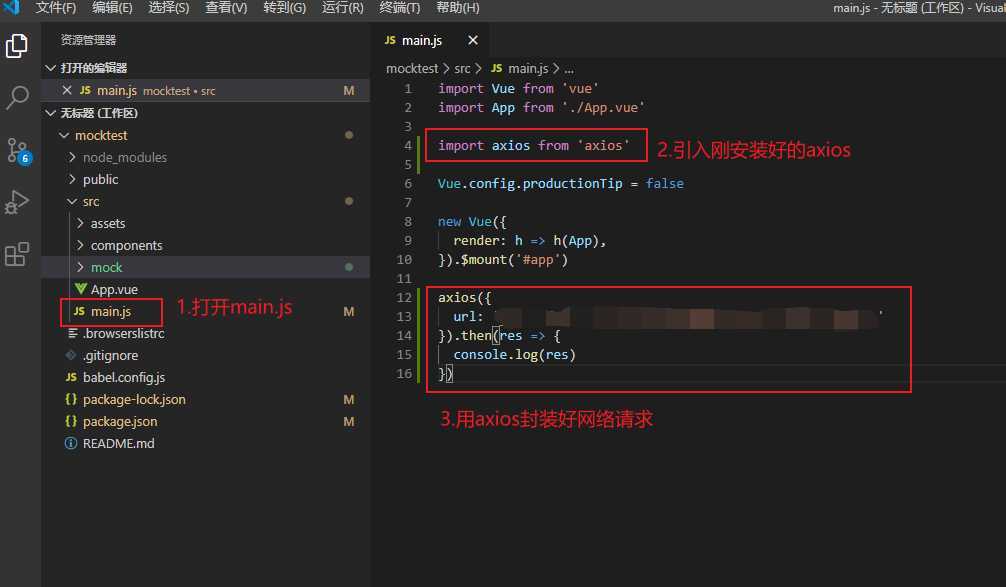Click the console.log(res) line
This screenshot has height=587, width=1006.
515,355
